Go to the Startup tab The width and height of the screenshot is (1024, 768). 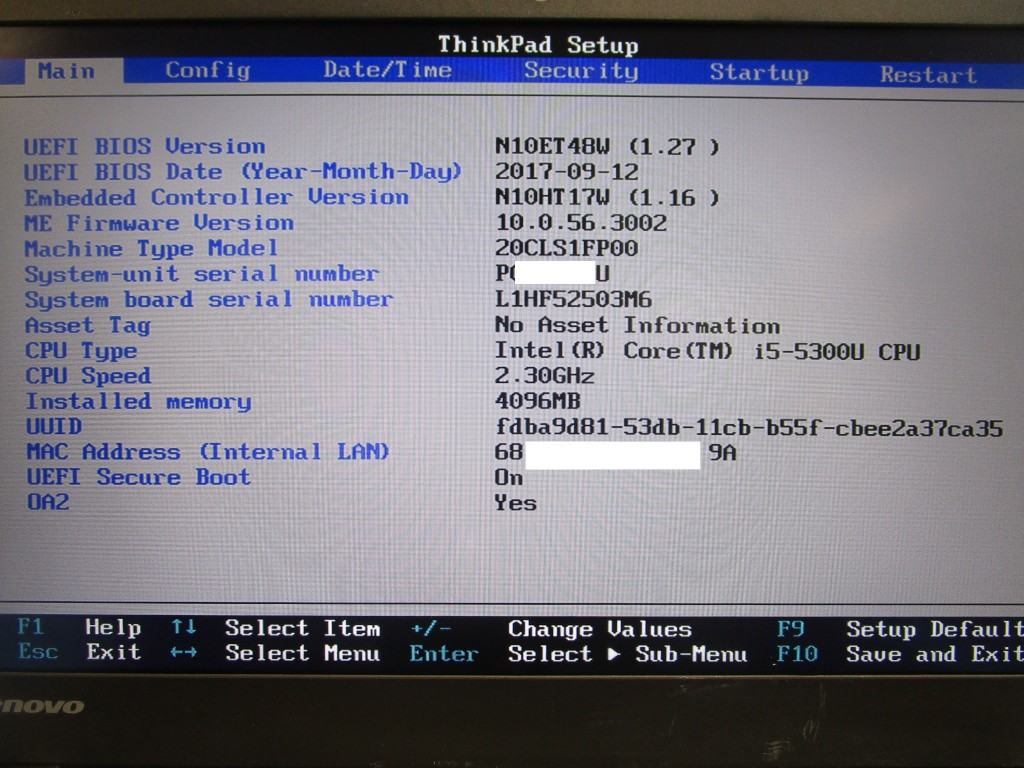tap(759, 72)
